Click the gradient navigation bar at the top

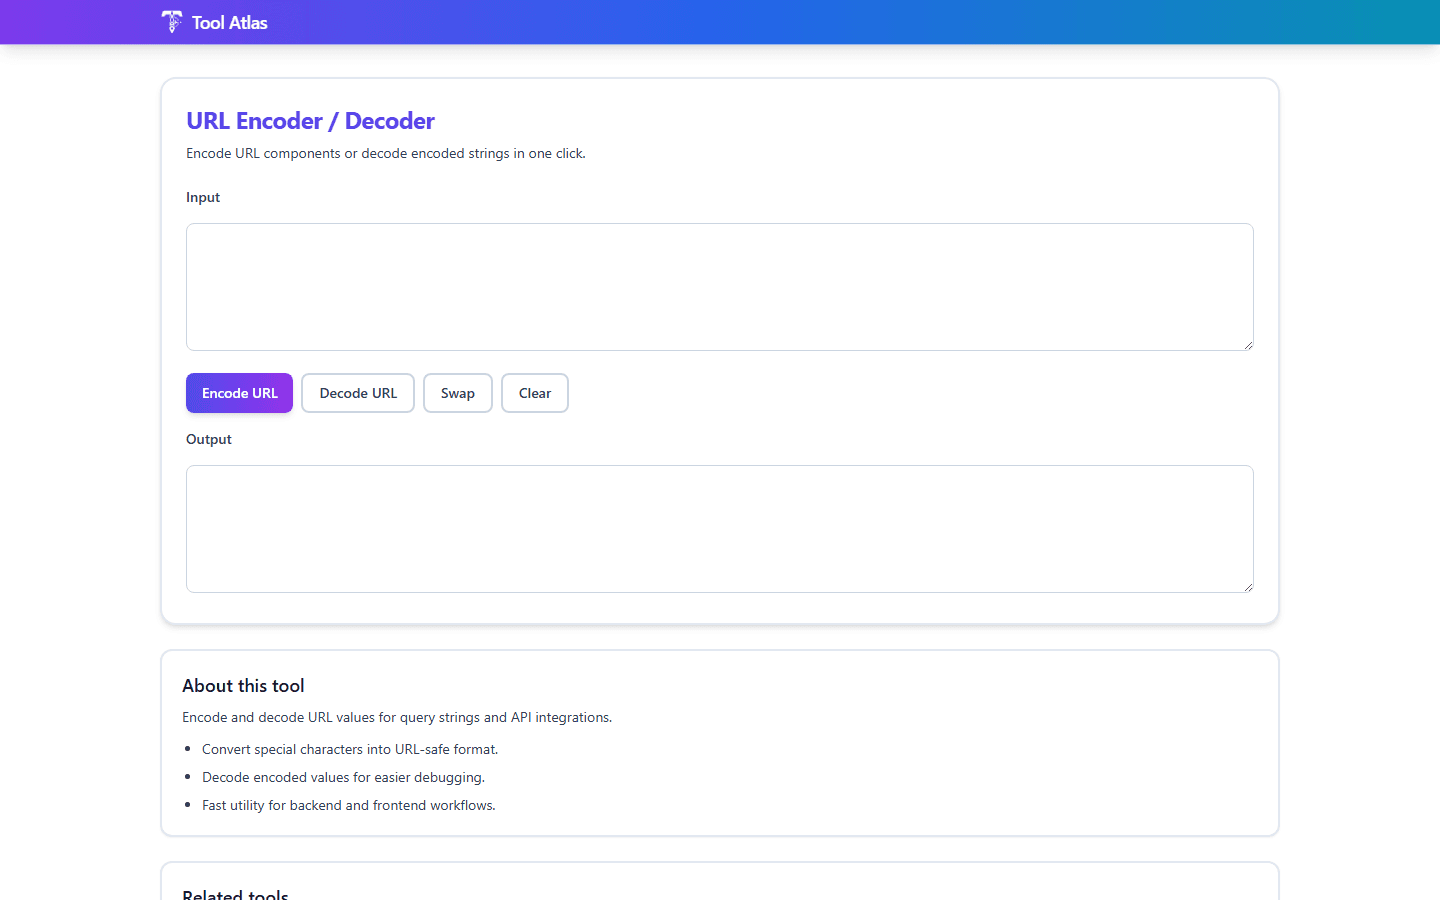(720, 22)
